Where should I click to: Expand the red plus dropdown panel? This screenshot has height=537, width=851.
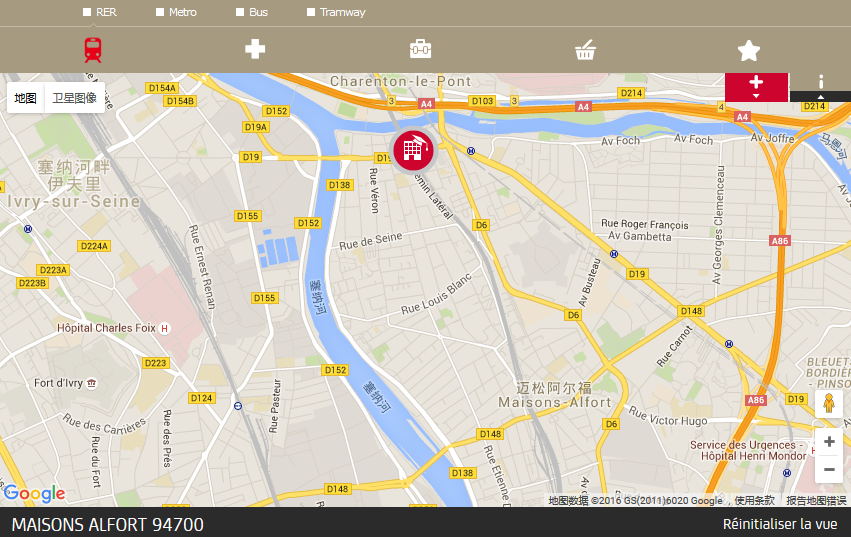[x=756, y=87]
